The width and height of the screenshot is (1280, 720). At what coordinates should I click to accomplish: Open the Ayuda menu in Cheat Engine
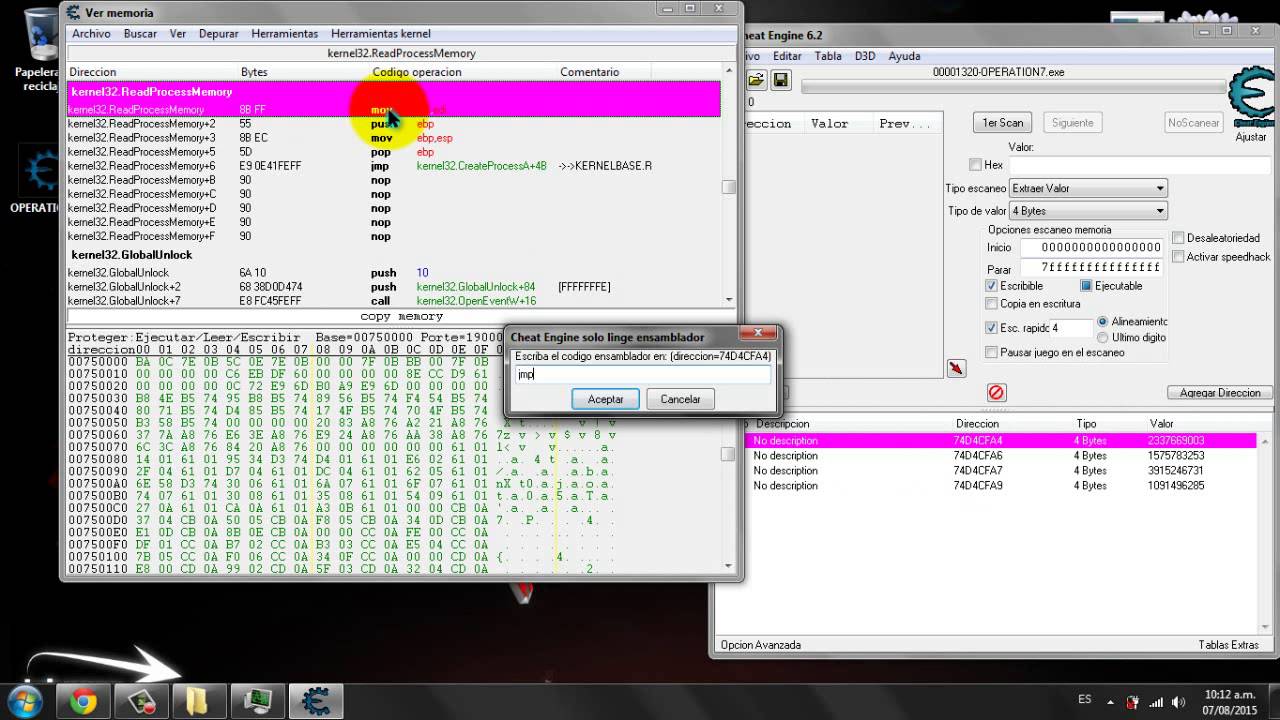pos(904,56)
